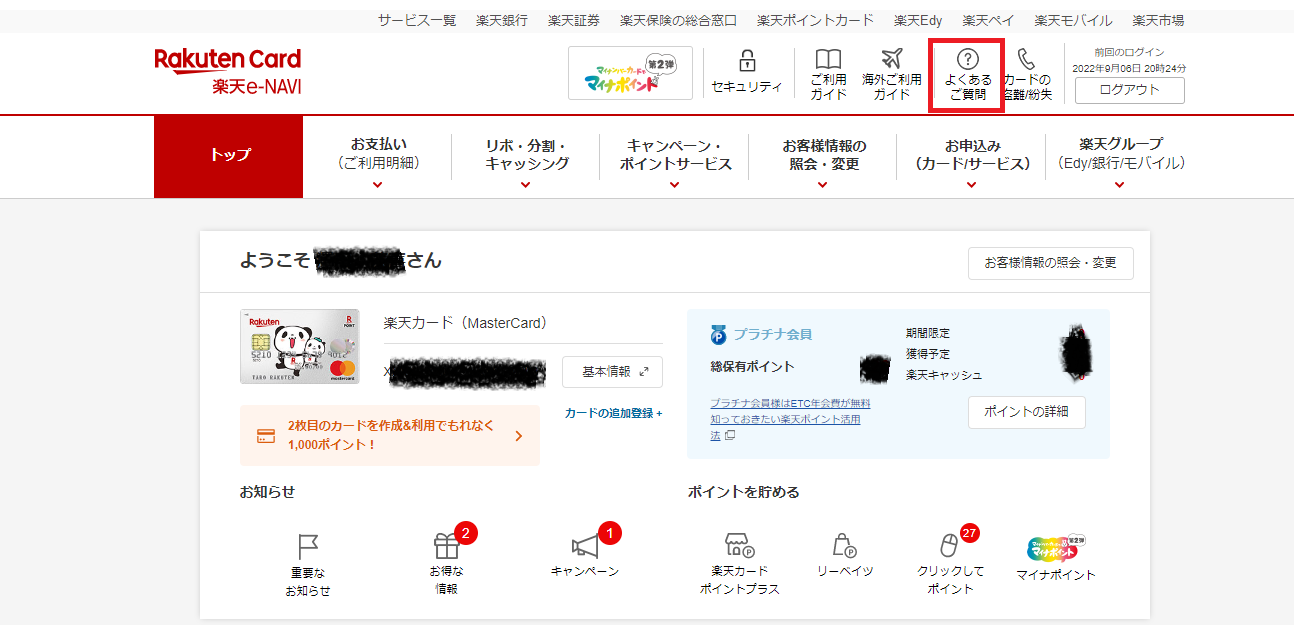Open the 2枚目のカードを作成 1,000ポイント banner
The image size is (1294, 625).
pos(390,435)
